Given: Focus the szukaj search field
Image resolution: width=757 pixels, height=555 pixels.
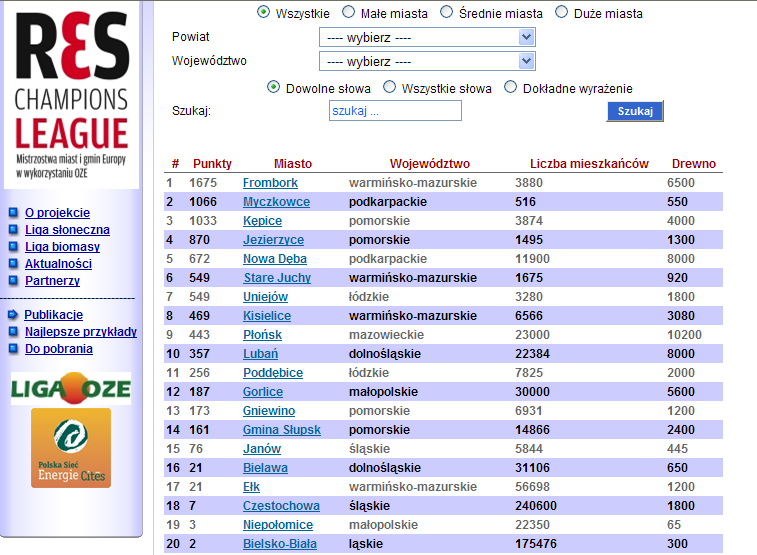Looking at the screenshot, I should [395, 111].
